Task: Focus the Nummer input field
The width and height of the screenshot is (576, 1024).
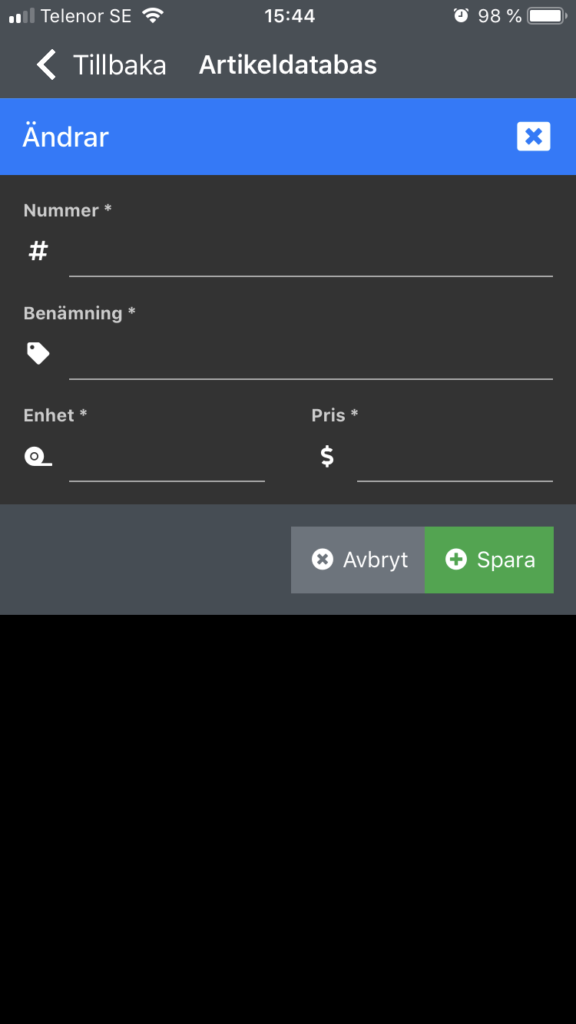Action: (311, 253)
